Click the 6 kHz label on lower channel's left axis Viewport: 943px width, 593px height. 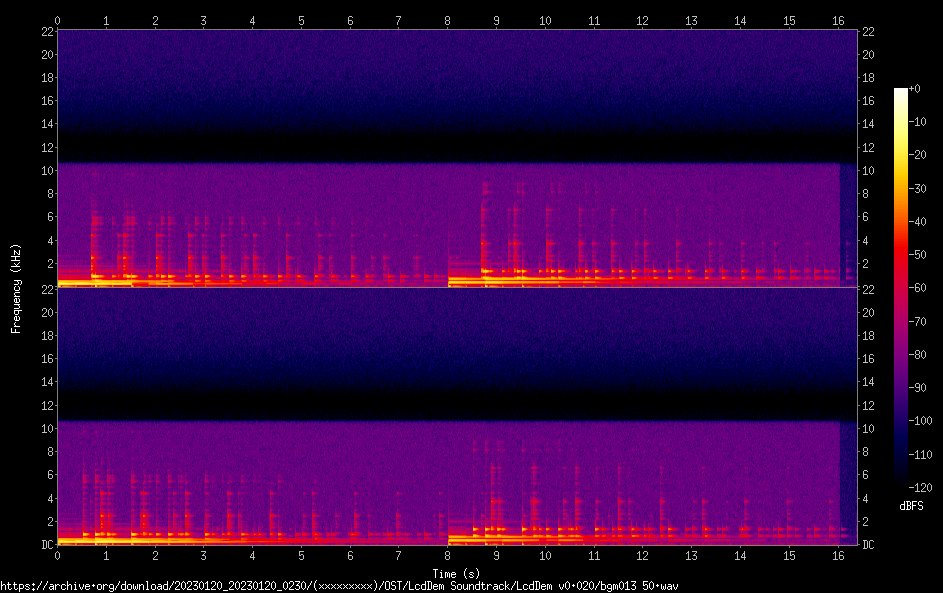point(46,475)
